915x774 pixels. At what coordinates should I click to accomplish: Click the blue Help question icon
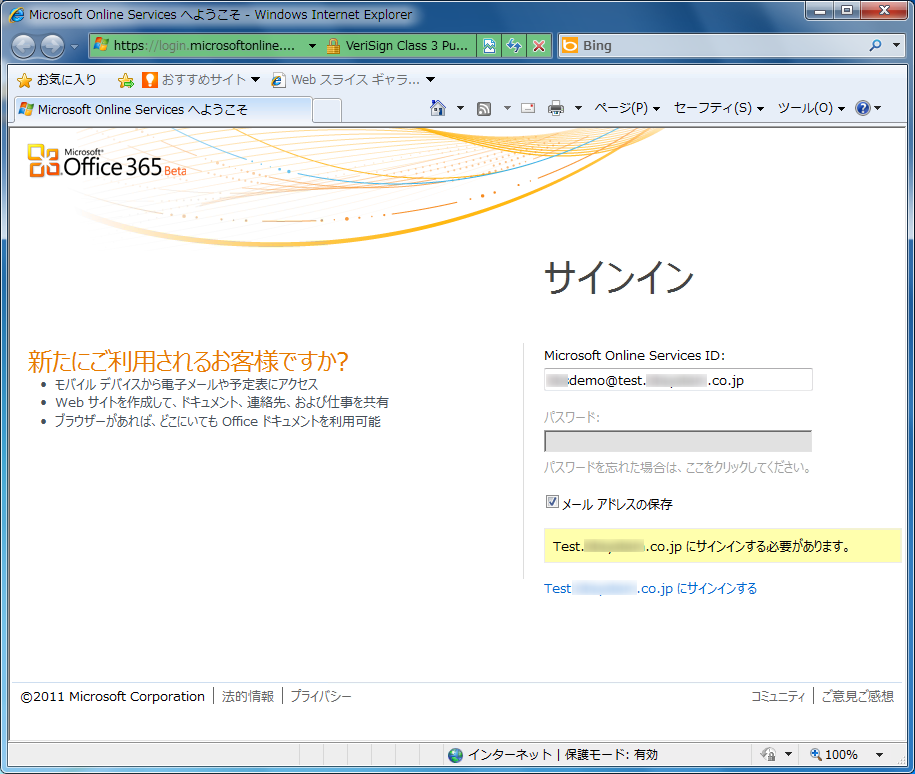[862, 108]
